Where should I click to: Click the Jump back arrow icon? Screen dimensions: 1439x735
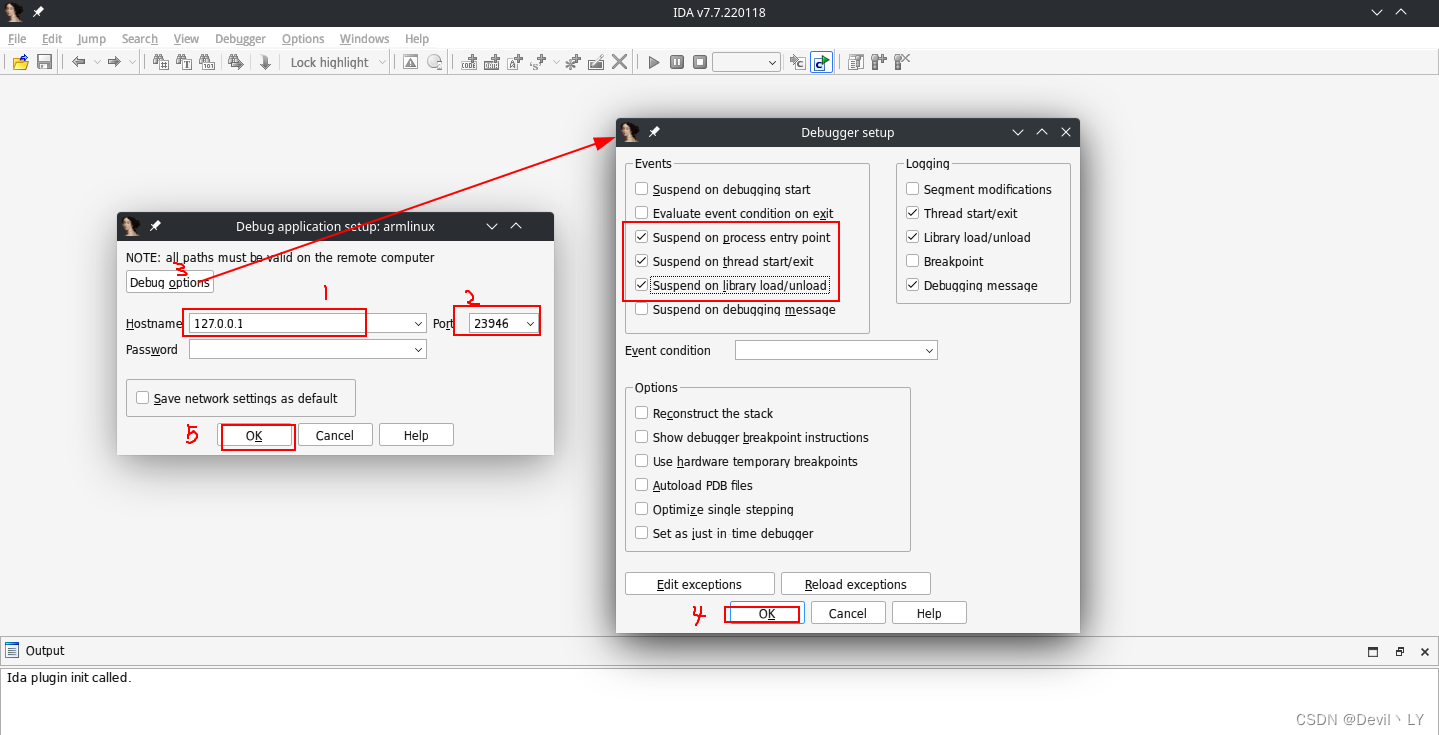point(79,62)
